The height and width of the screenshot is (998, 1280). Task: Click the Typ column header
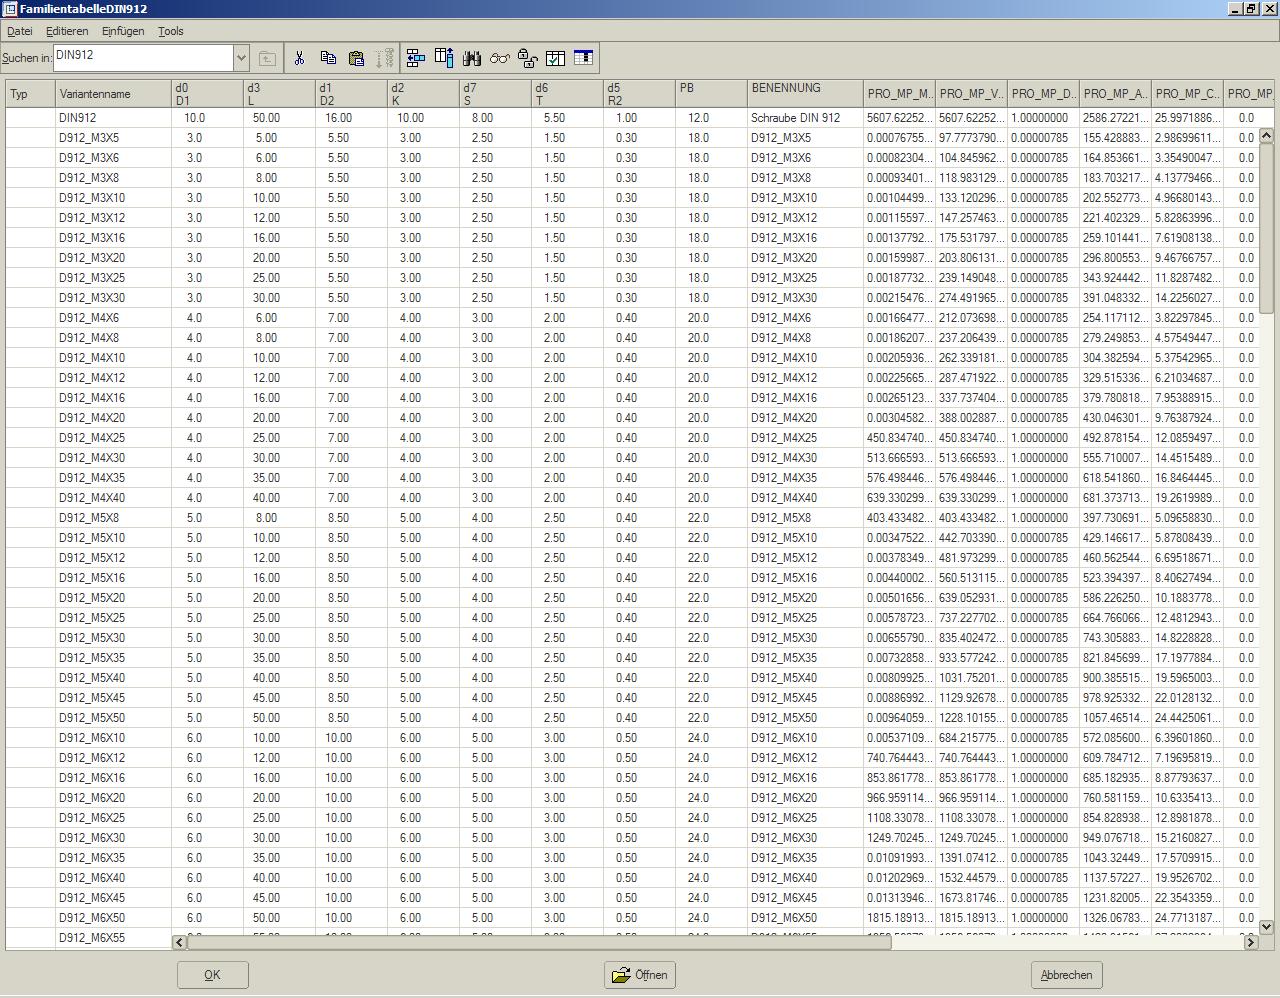click(31, 94)
